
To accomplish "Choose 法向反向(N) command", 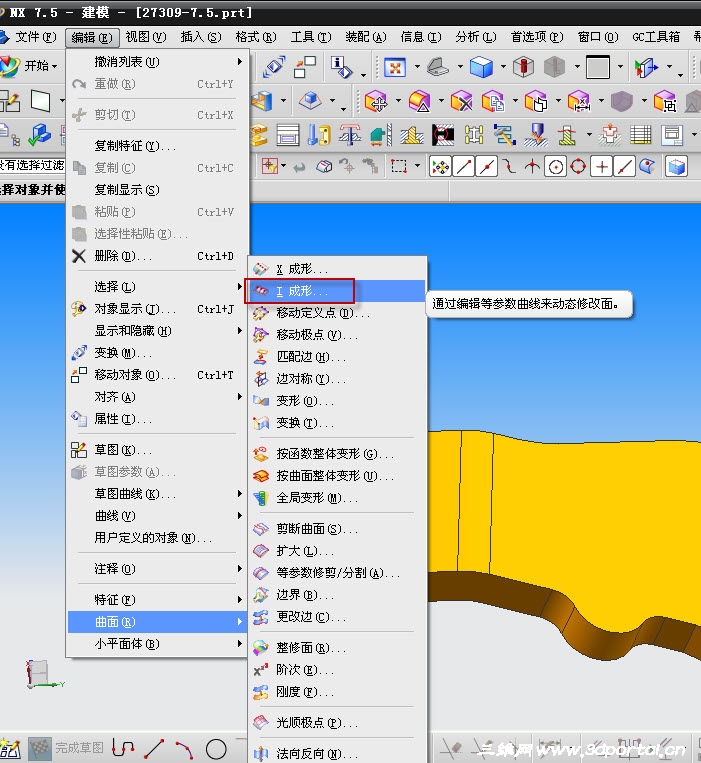I will point(336,754).
